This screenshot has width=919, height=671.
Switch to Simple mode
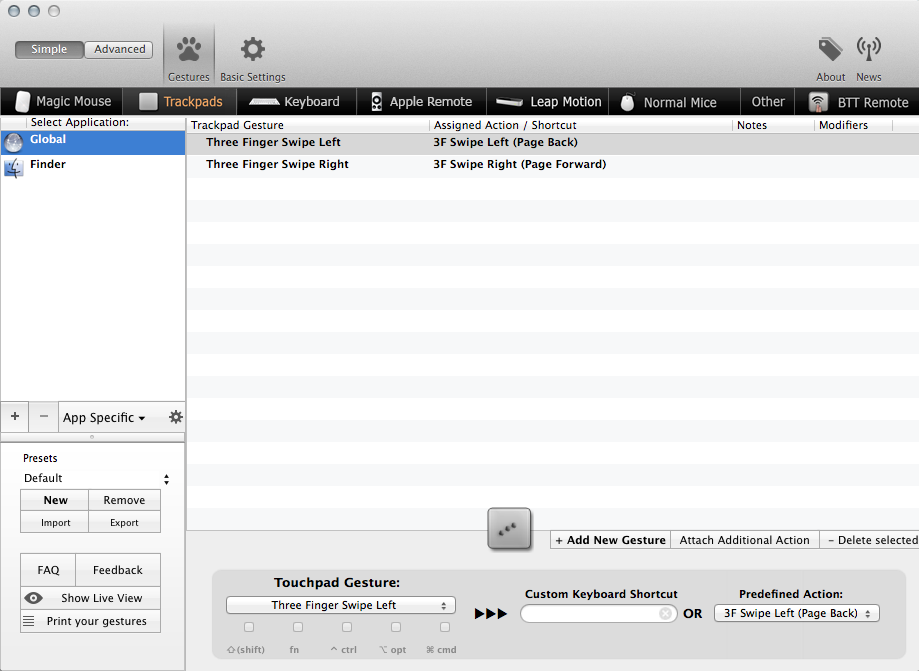point(50,49)
